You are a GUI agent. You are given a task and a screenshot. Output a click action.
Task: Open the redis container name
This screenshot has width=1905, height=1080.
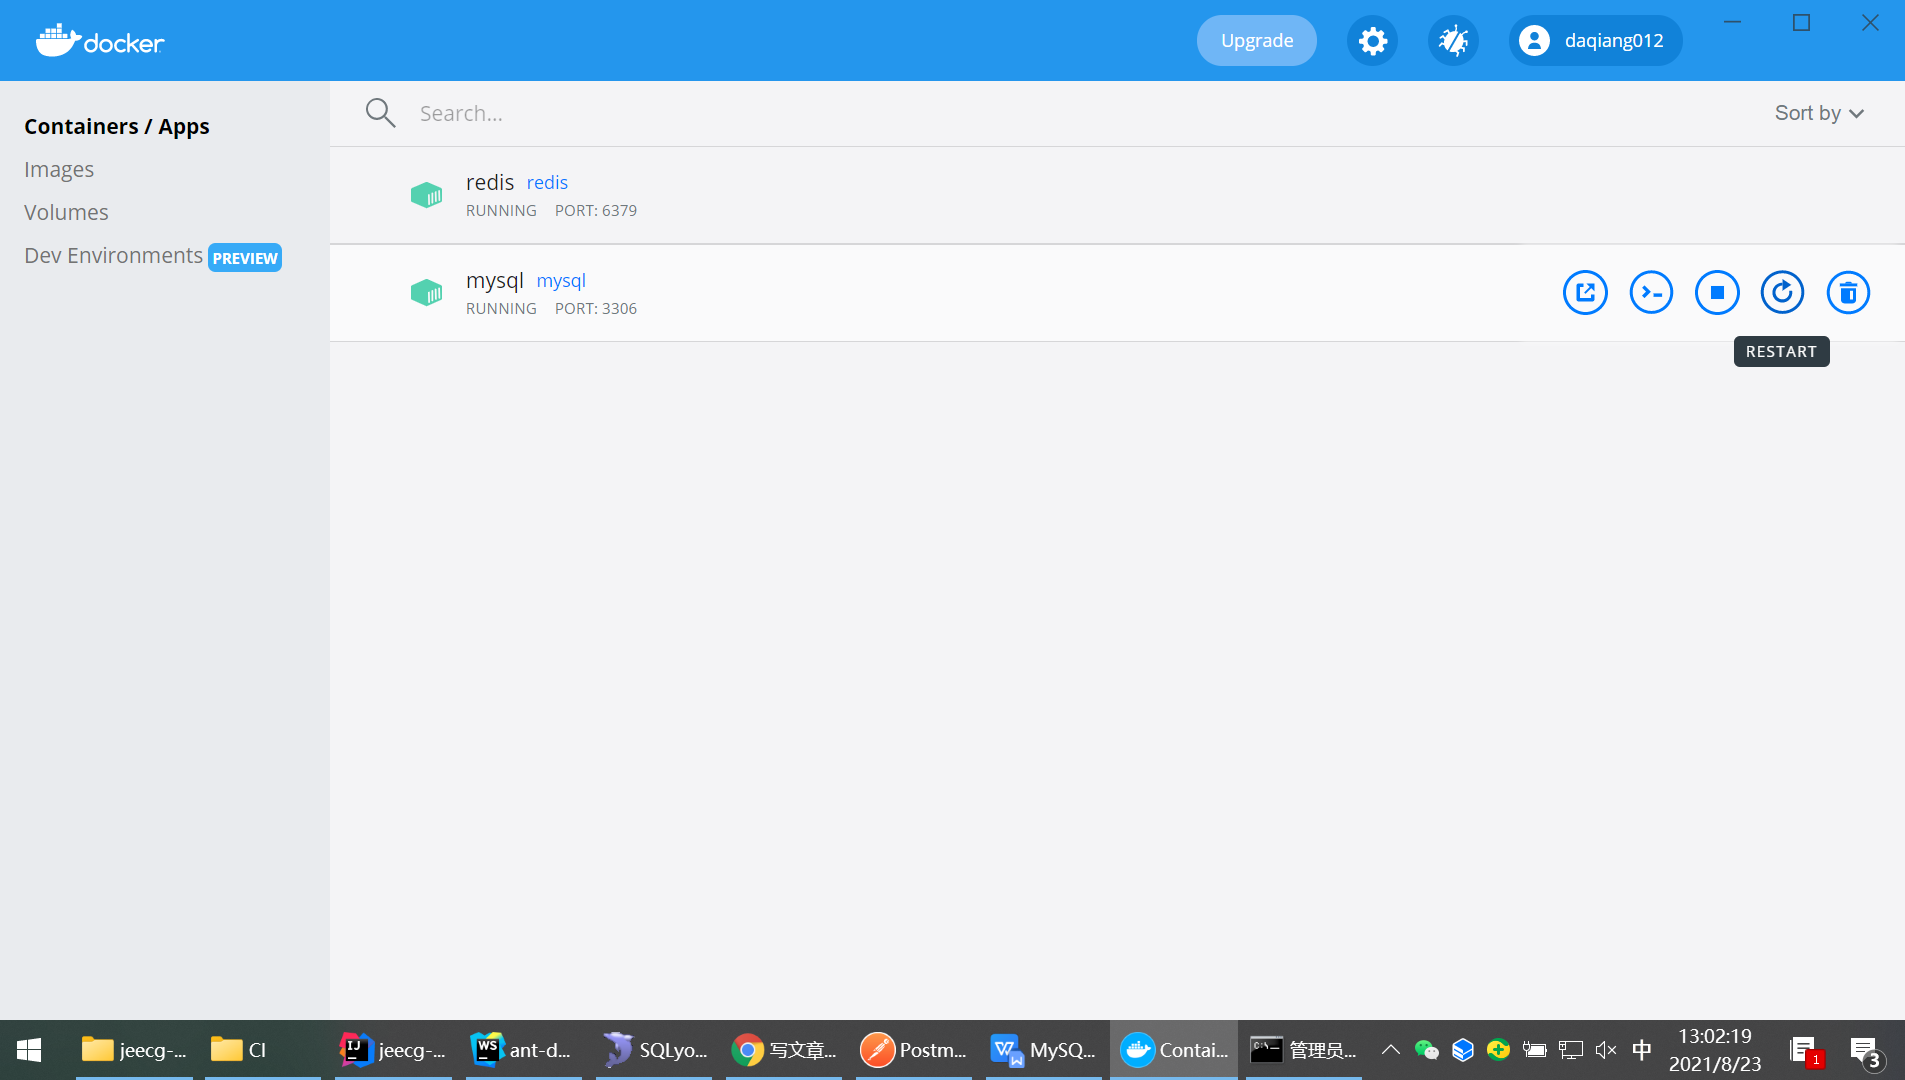click(x=490, y=182)
